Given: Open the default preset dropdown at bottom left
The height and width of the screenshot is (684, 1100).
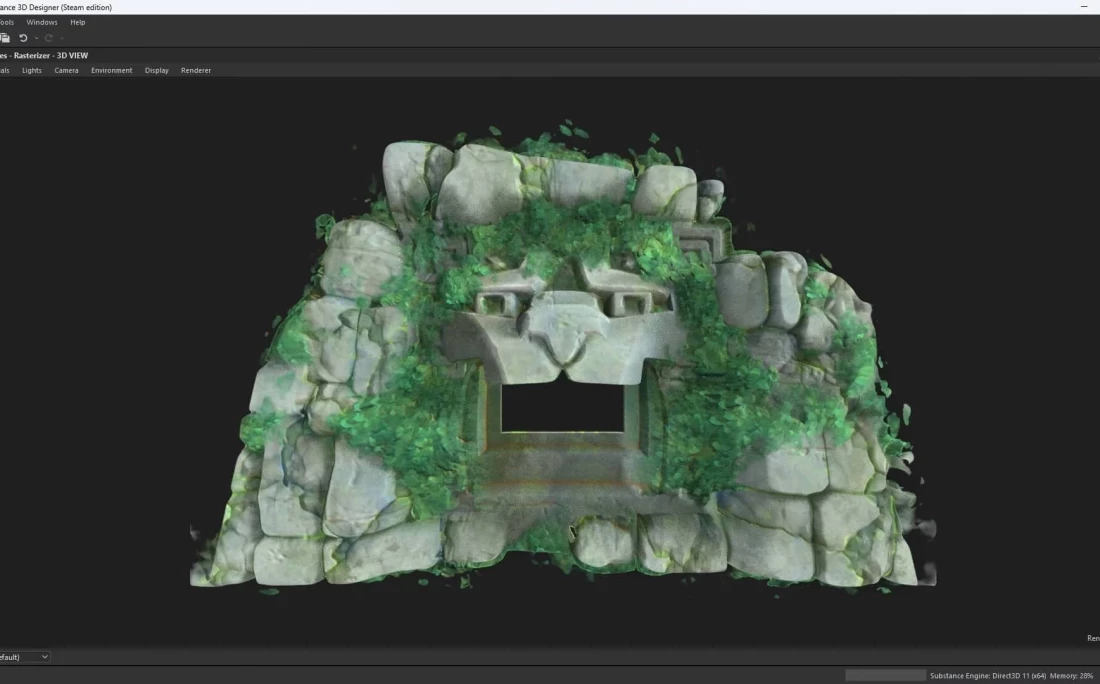Looking at the screenshot, I should pyautogui.click(x=24, y=657).
